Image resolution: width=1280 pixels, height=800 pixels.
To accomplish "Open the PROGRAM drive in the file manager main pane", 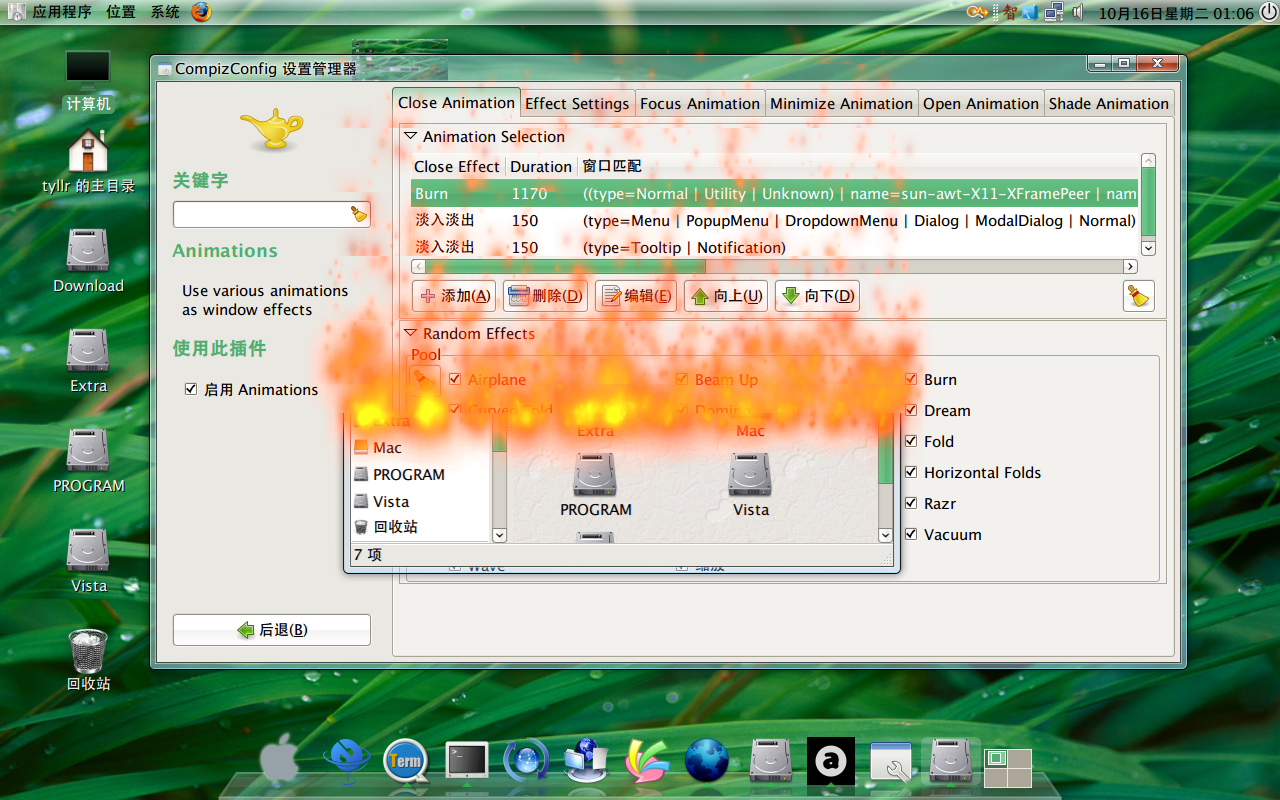I will tap(595, 485).
